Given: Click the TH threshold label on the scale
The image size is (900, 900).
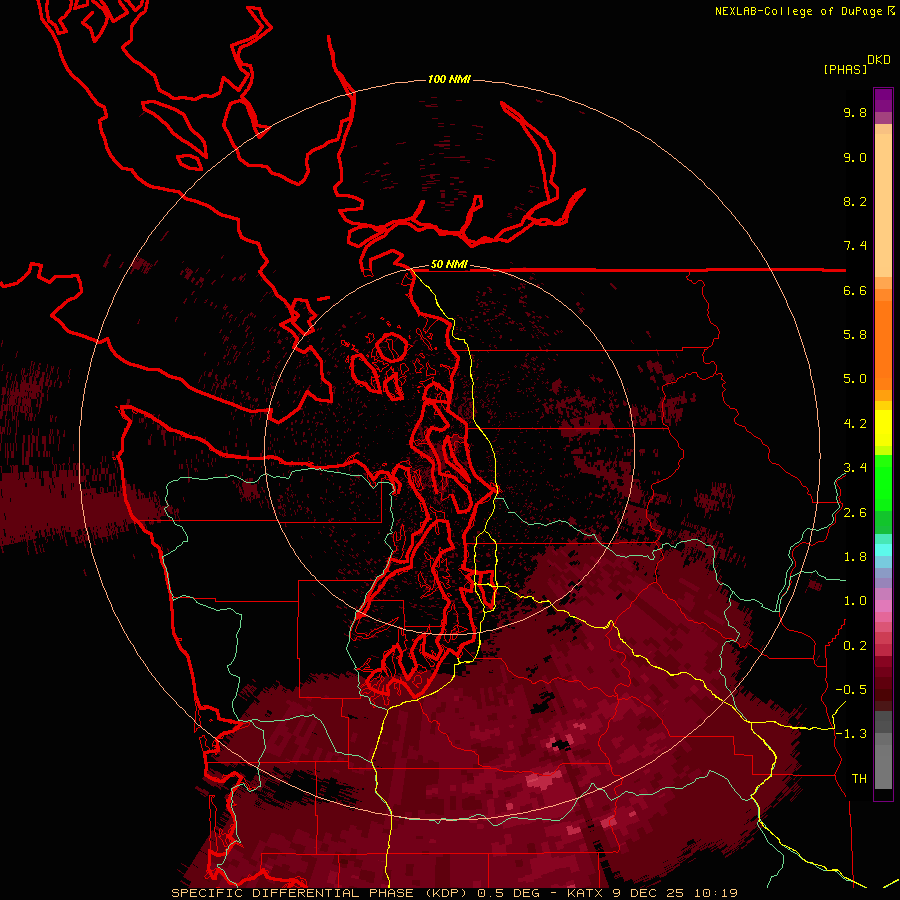Looking at the screenshot, I should point(859,779).
